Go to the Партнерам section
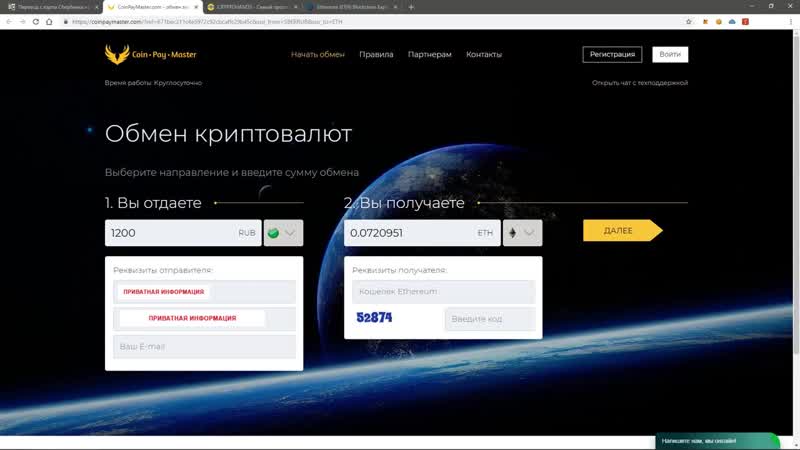 pos(430,54)
